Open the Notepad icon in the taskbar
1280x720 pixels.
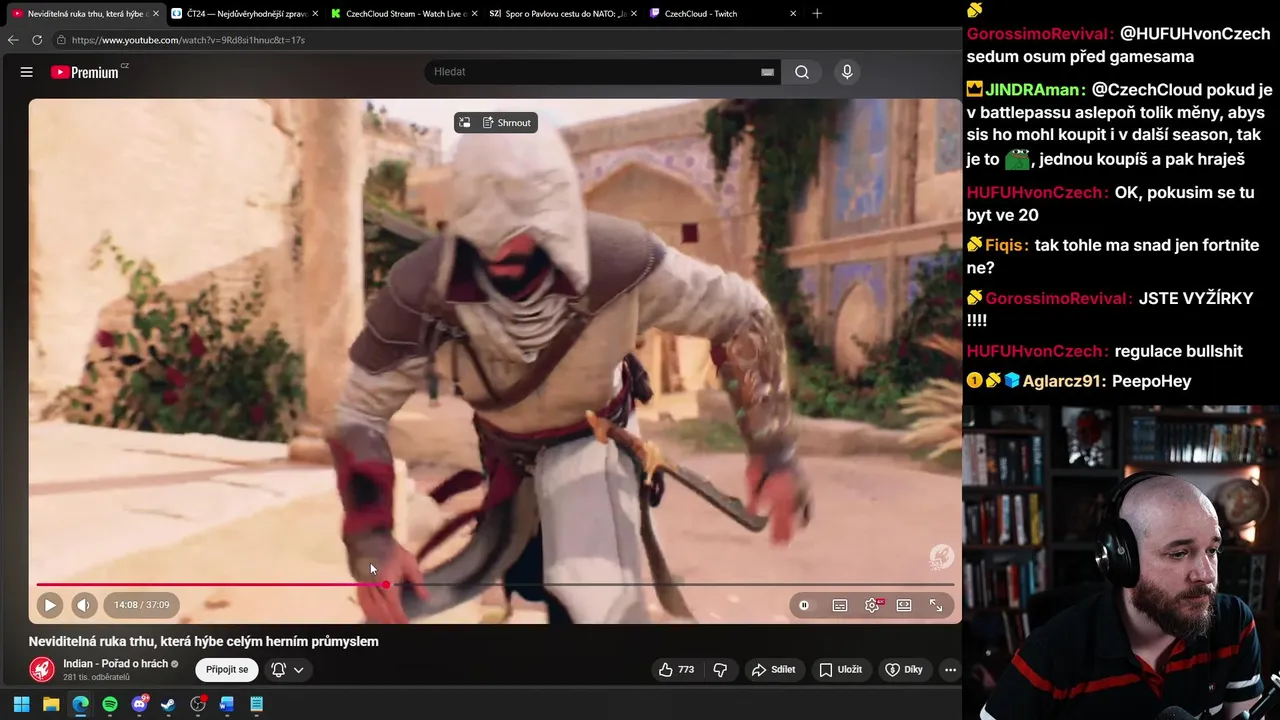[256, 704]
